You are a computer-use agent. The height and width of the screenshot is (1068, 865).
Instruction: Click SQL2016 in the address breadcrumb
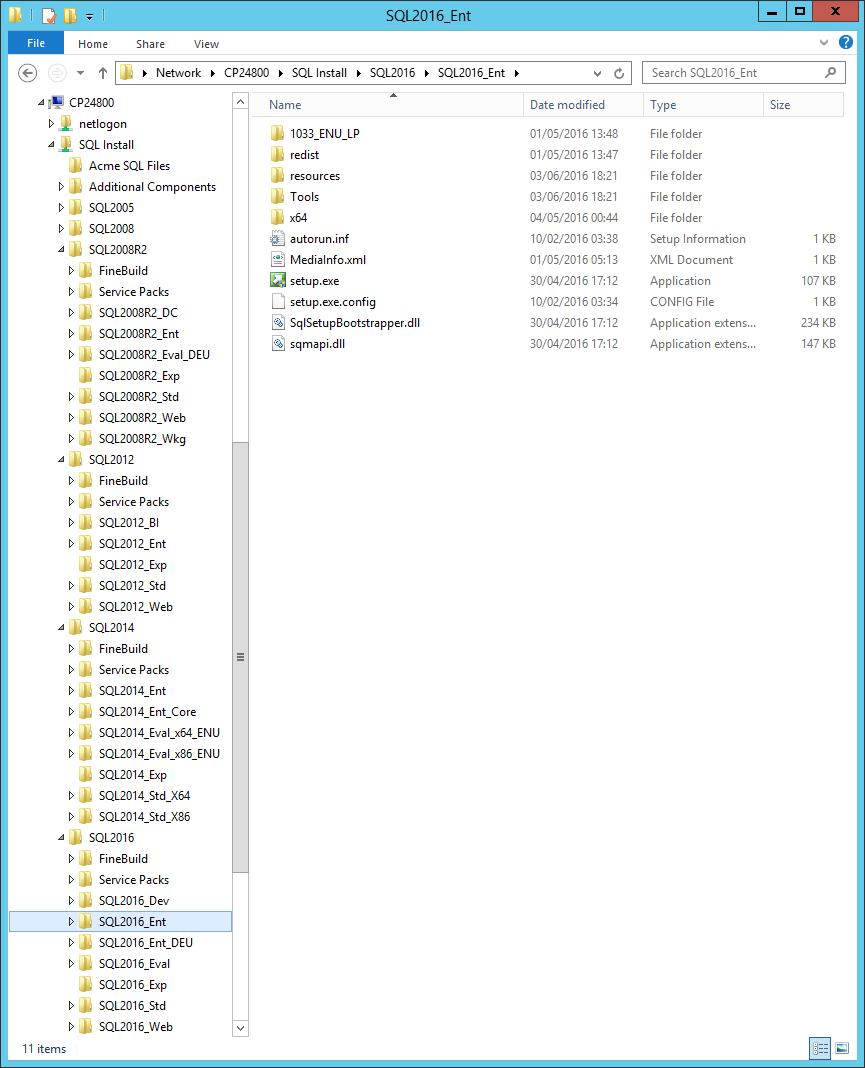(x=392, y=73)
